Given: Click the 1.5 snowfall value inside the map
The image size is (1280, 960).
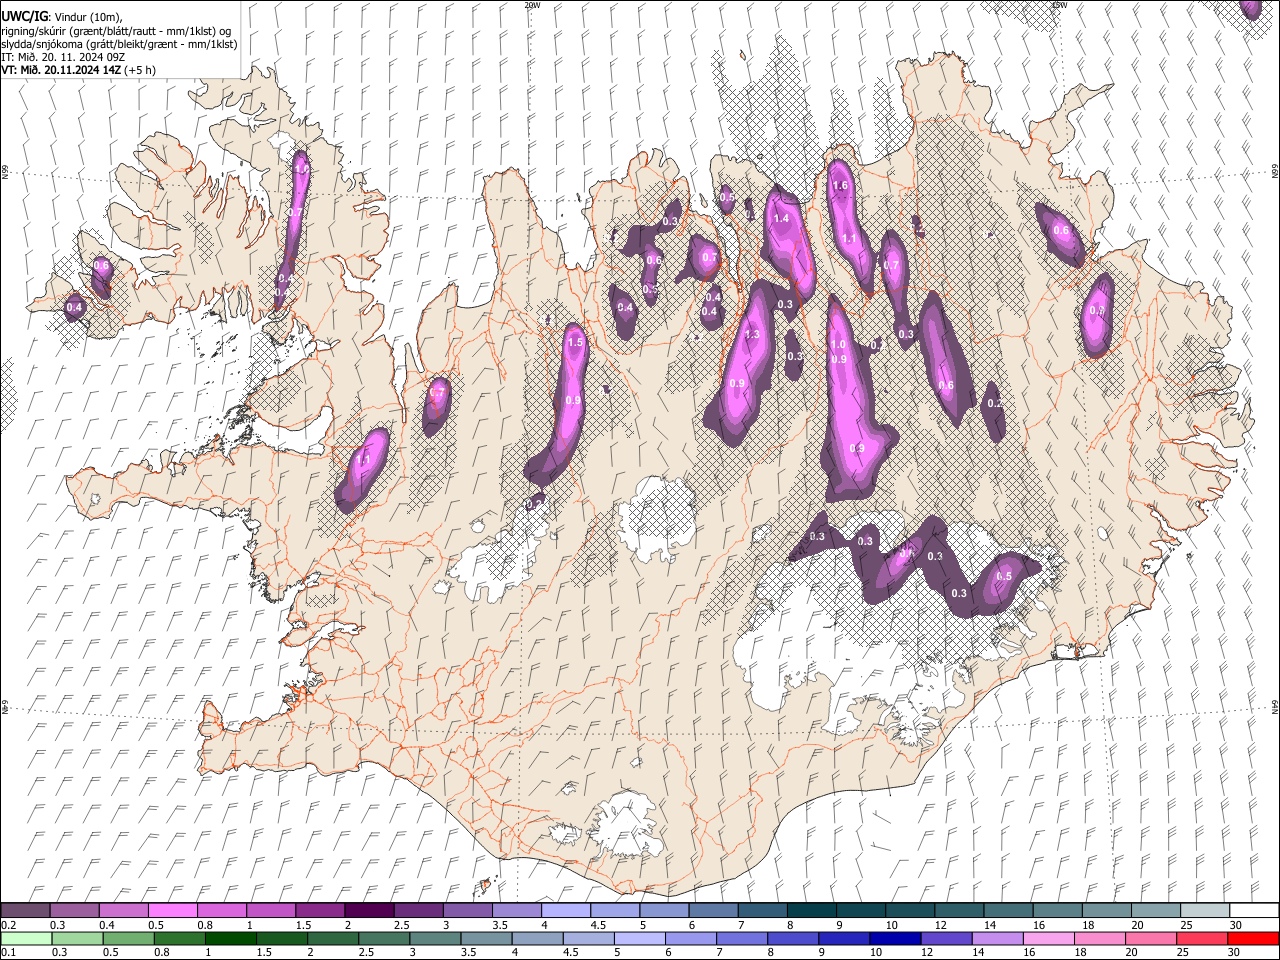Looking at the screenshot, I should pyautogui.click(x=575, y=343).
